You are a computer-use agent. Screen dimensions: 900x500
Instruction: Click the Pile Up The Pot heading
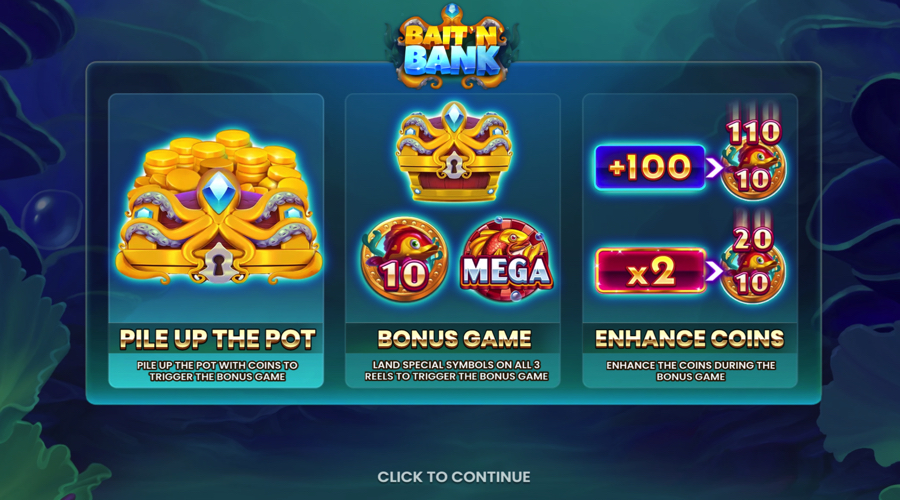(218, 339)
